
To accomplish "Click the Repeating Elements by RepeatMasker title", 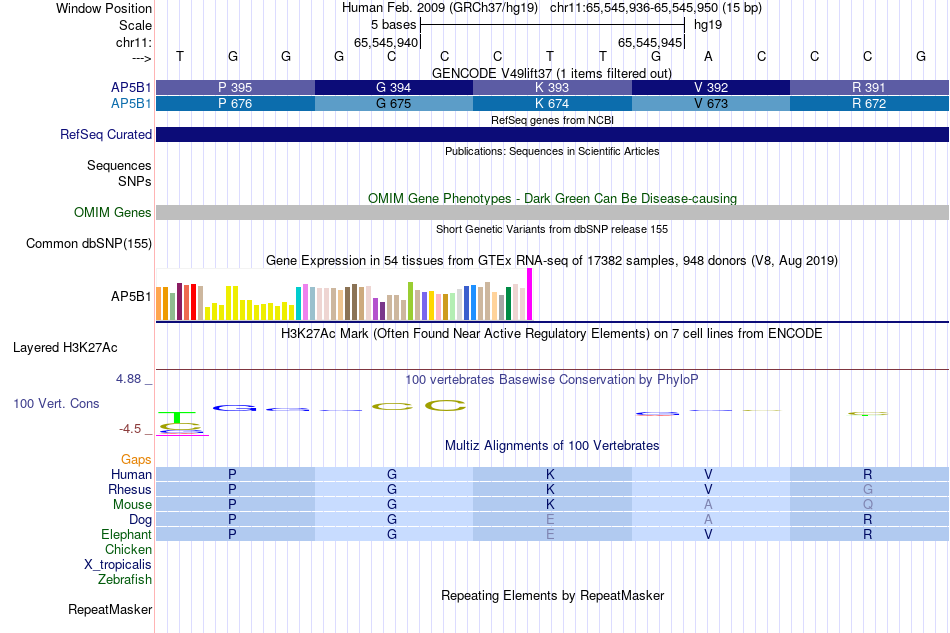I will [x=552, y=595].
